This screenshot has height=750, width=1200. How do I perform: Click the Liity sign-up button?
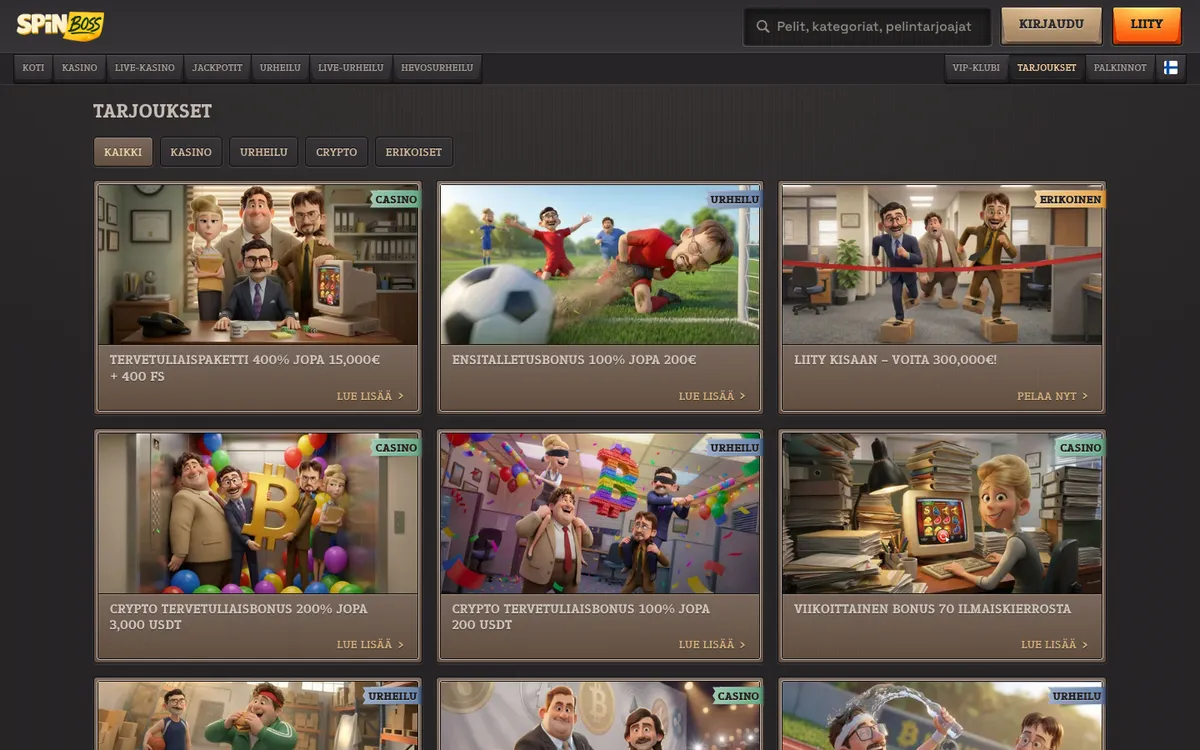coord(1147,24)
